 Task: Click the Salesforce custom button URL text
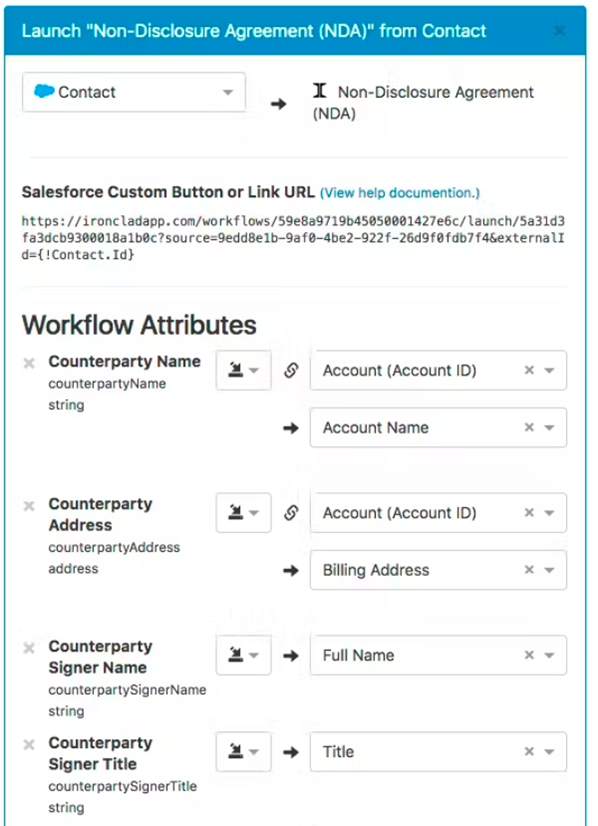[293, 238]
